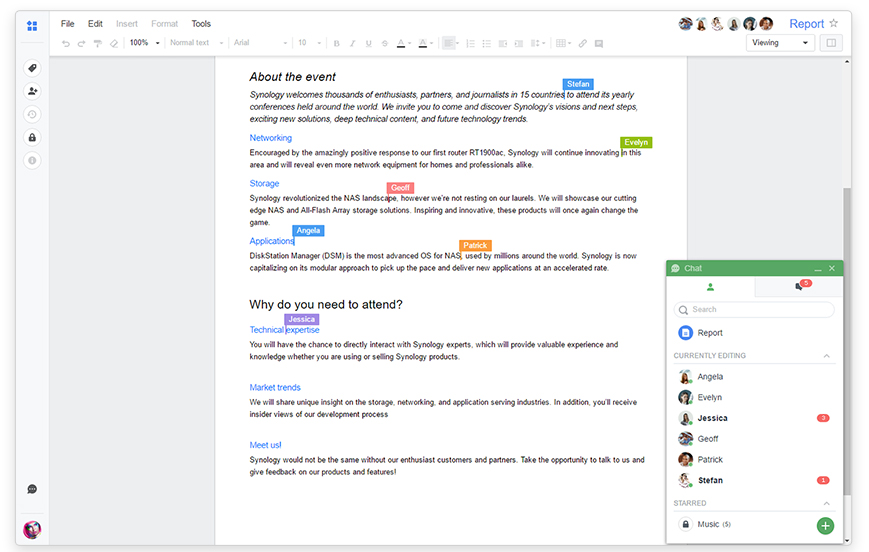Image resolution: width=869 pixels, height=552 pixels.
Task: Open the Normal text style dropdown
Action: point(196,43)
